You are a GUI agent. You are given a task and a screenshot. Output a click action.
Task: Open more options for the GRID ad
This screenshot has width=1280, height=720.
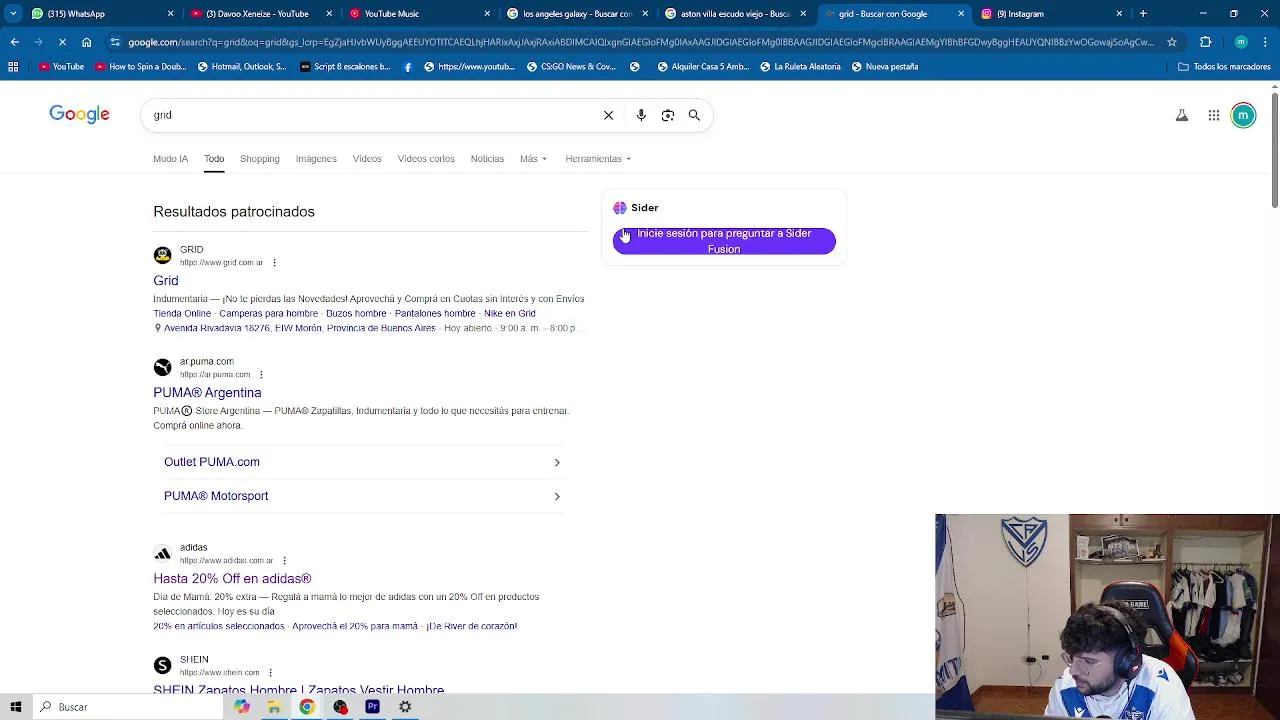[x=274, y=263]
